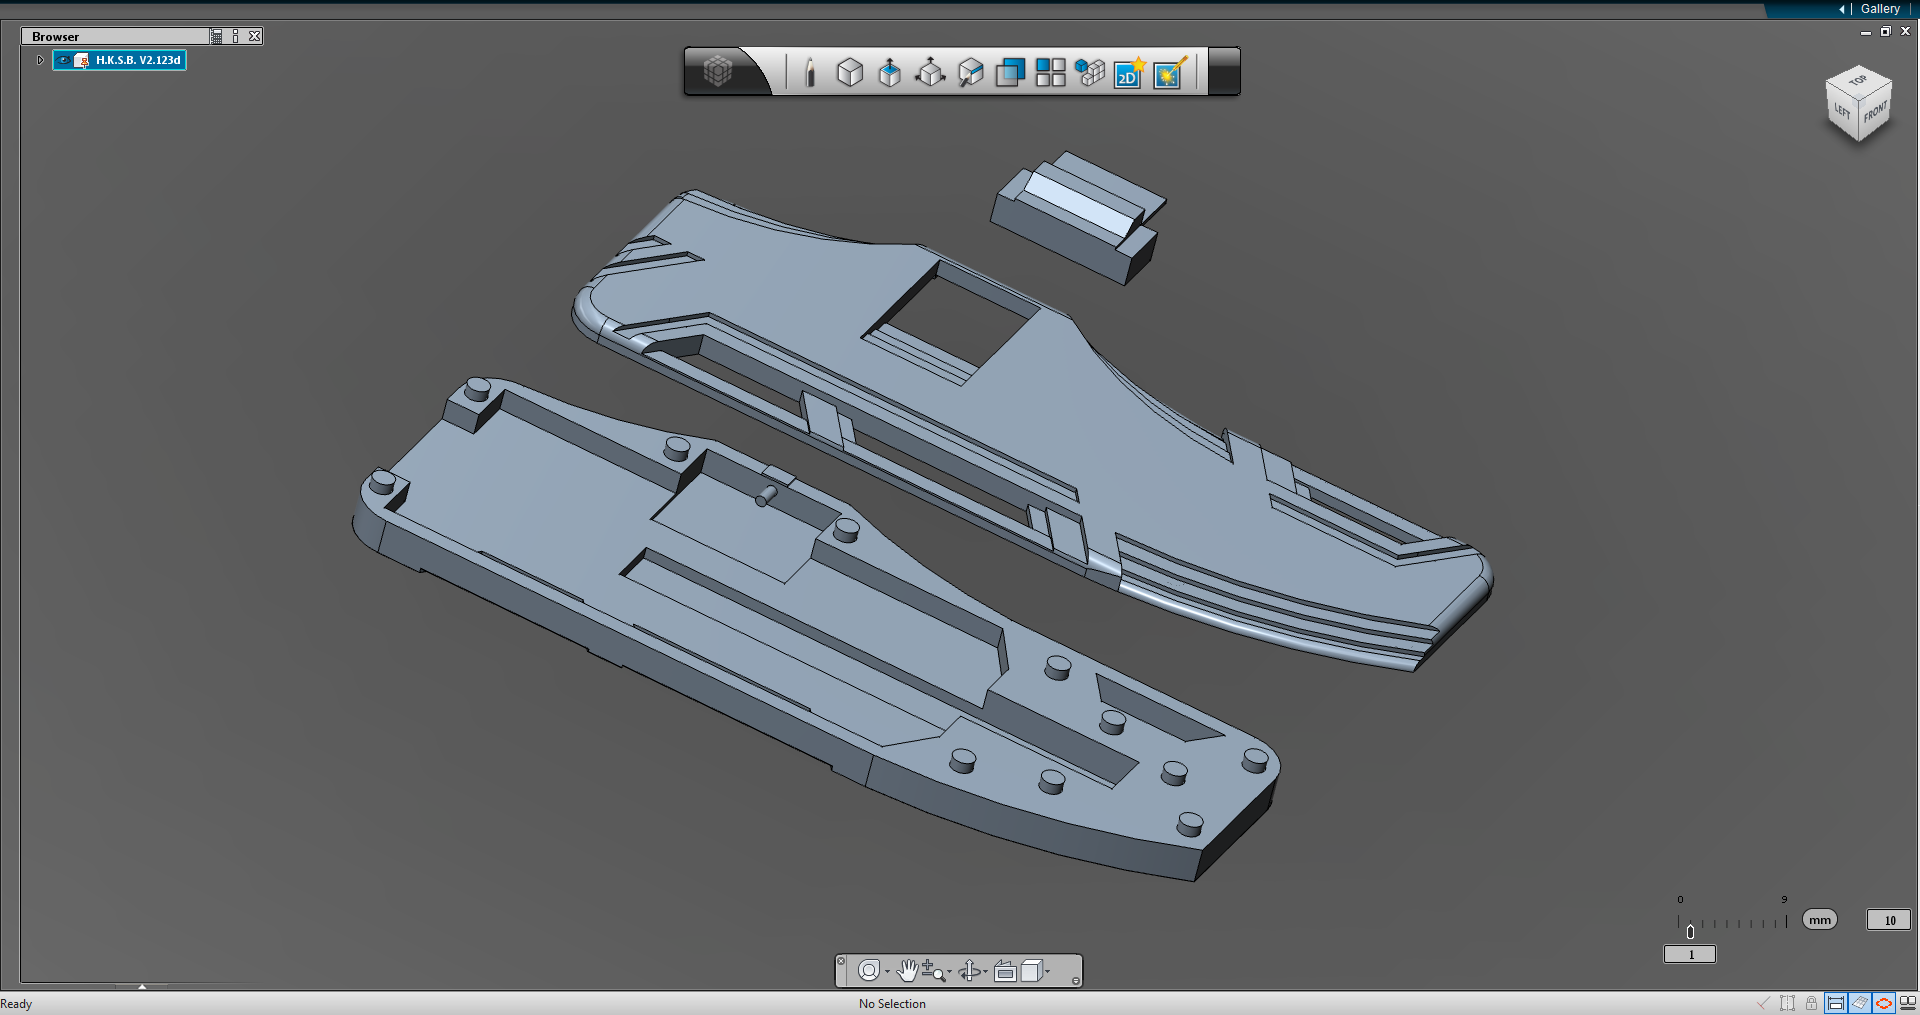
Task: Click the Browser panel options icon
Action: (236, 36)
